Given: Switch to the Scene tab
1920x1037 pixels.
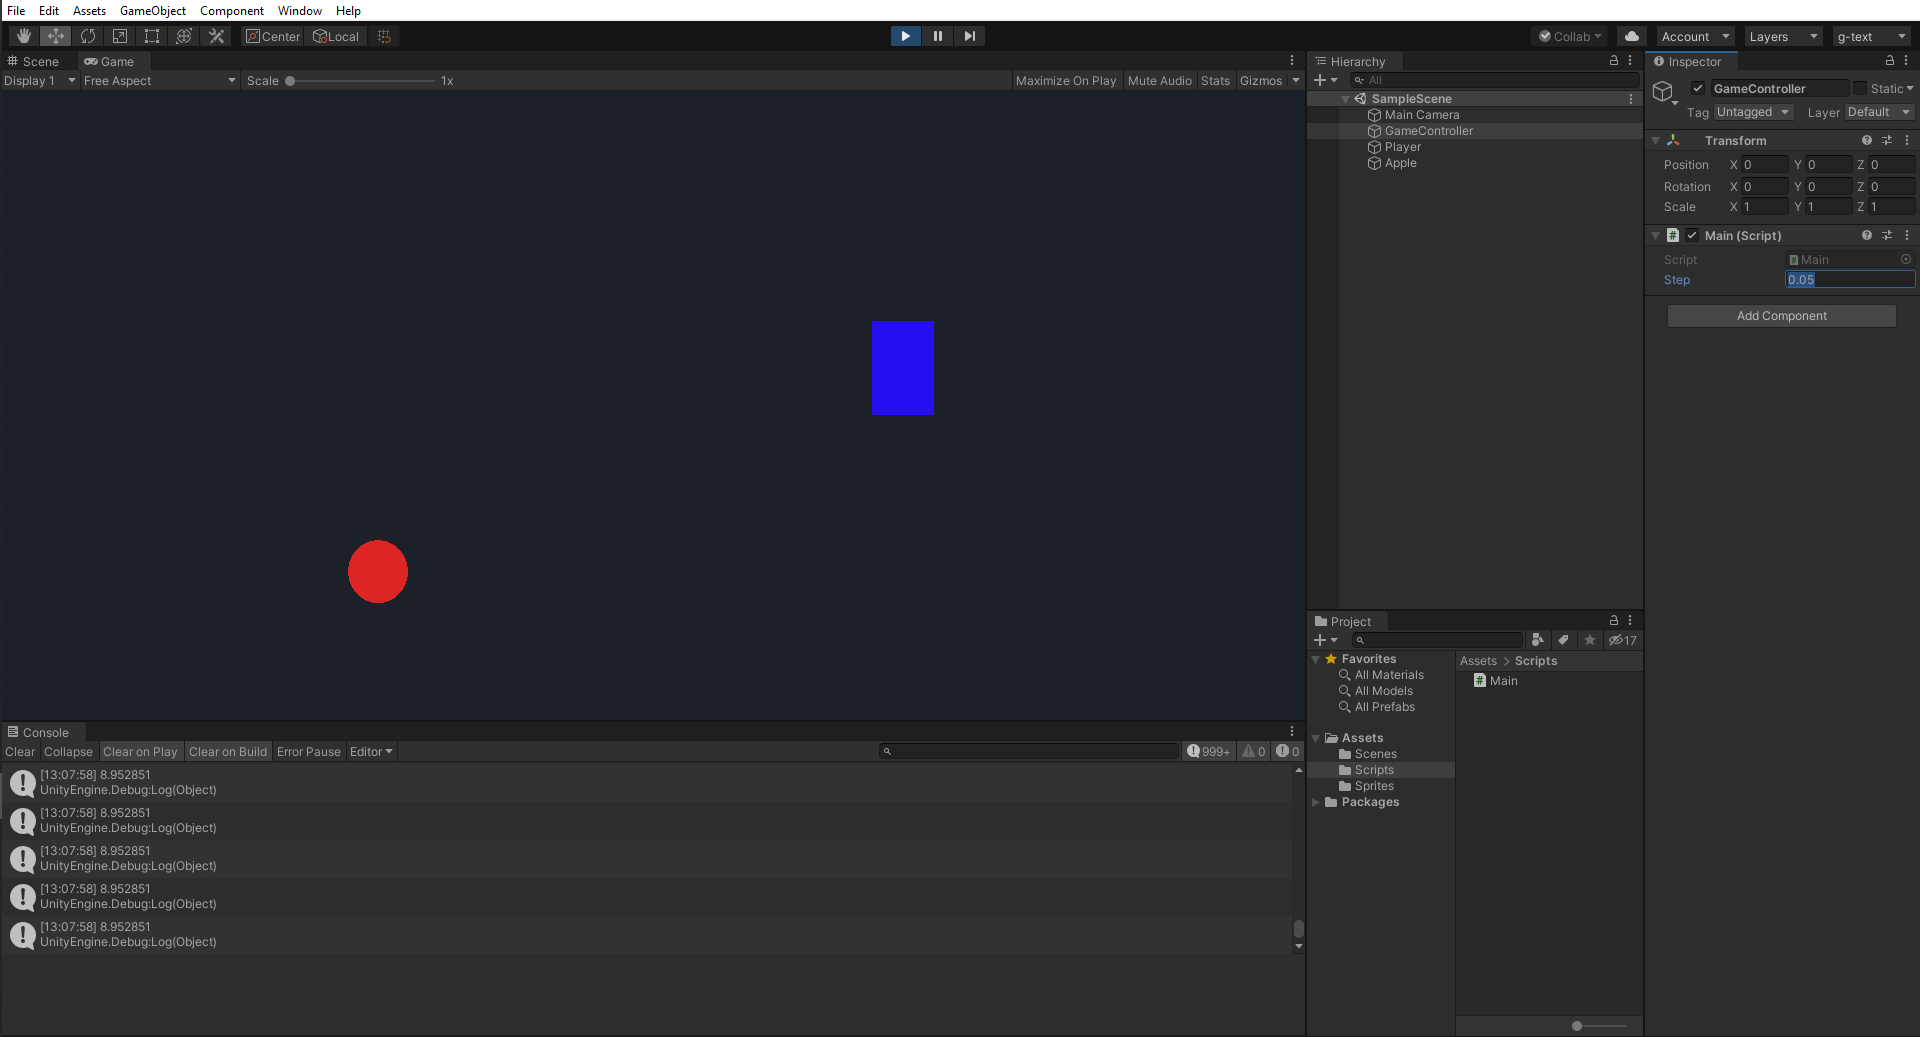Looking at the screenshot, I should click(34, 61).
